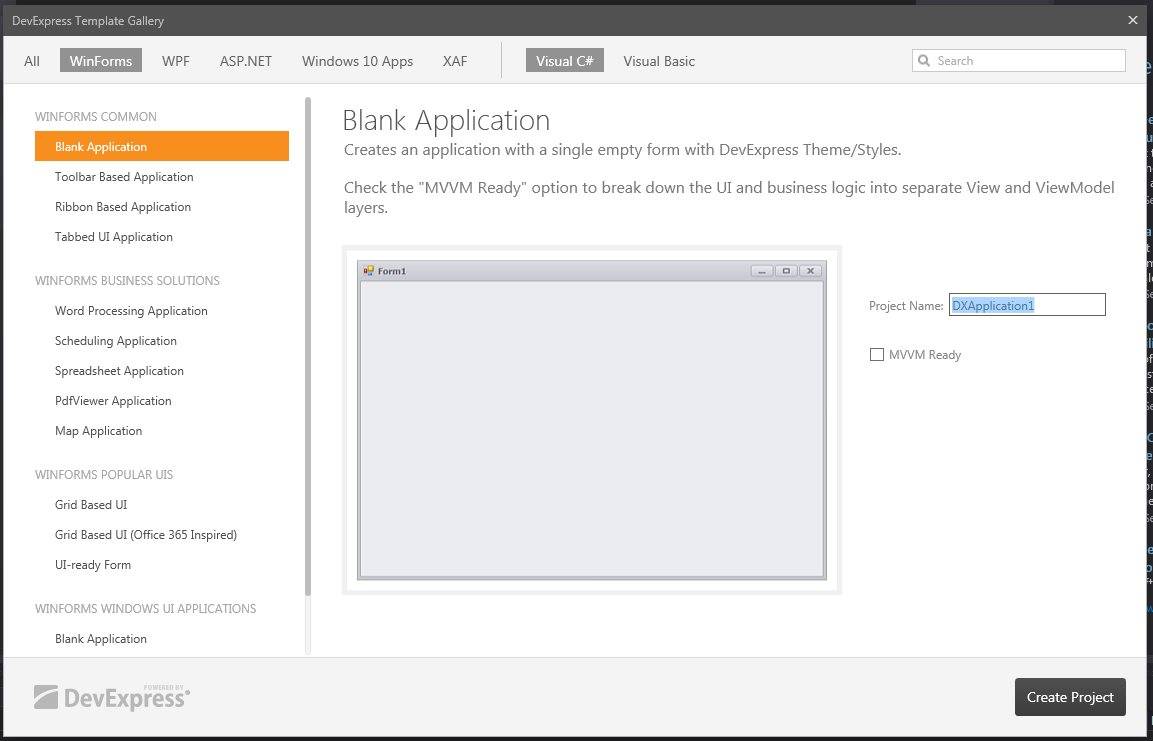Viewport: 1153px width, 741px height.
Task: Close the Template Gallery window
Action: [1132, 21]
